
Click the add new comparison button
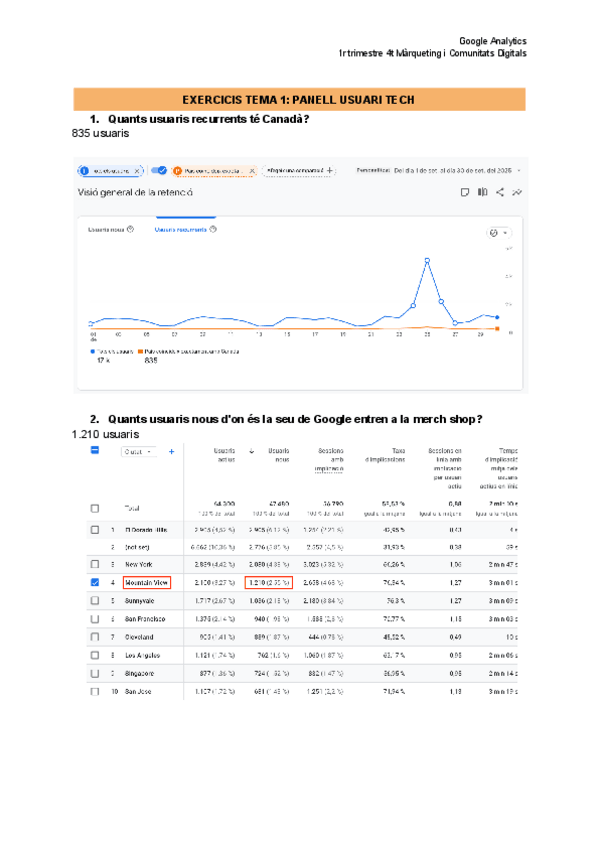299,171
